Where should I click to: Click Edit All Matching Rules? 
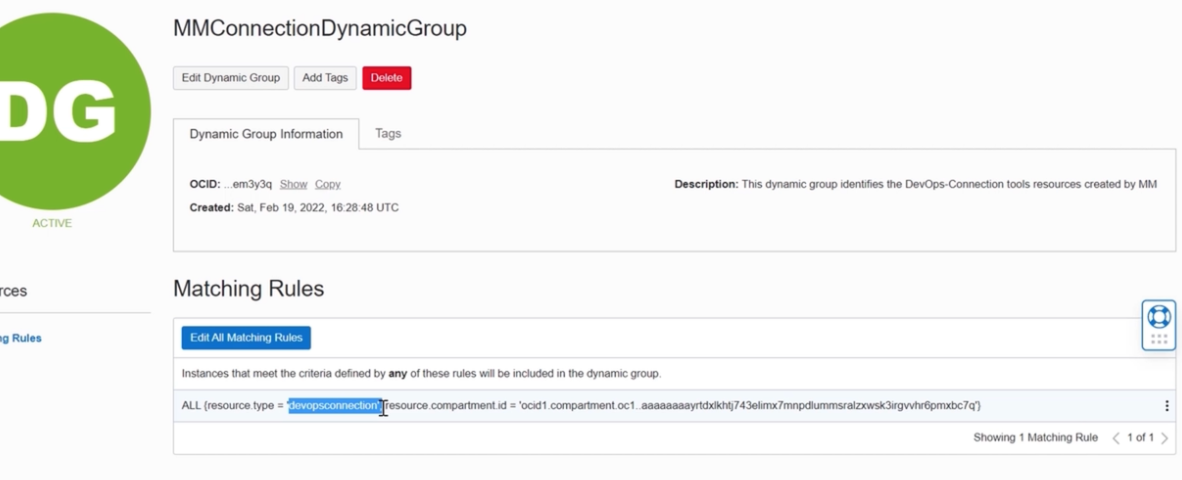[x=246, y=338]
